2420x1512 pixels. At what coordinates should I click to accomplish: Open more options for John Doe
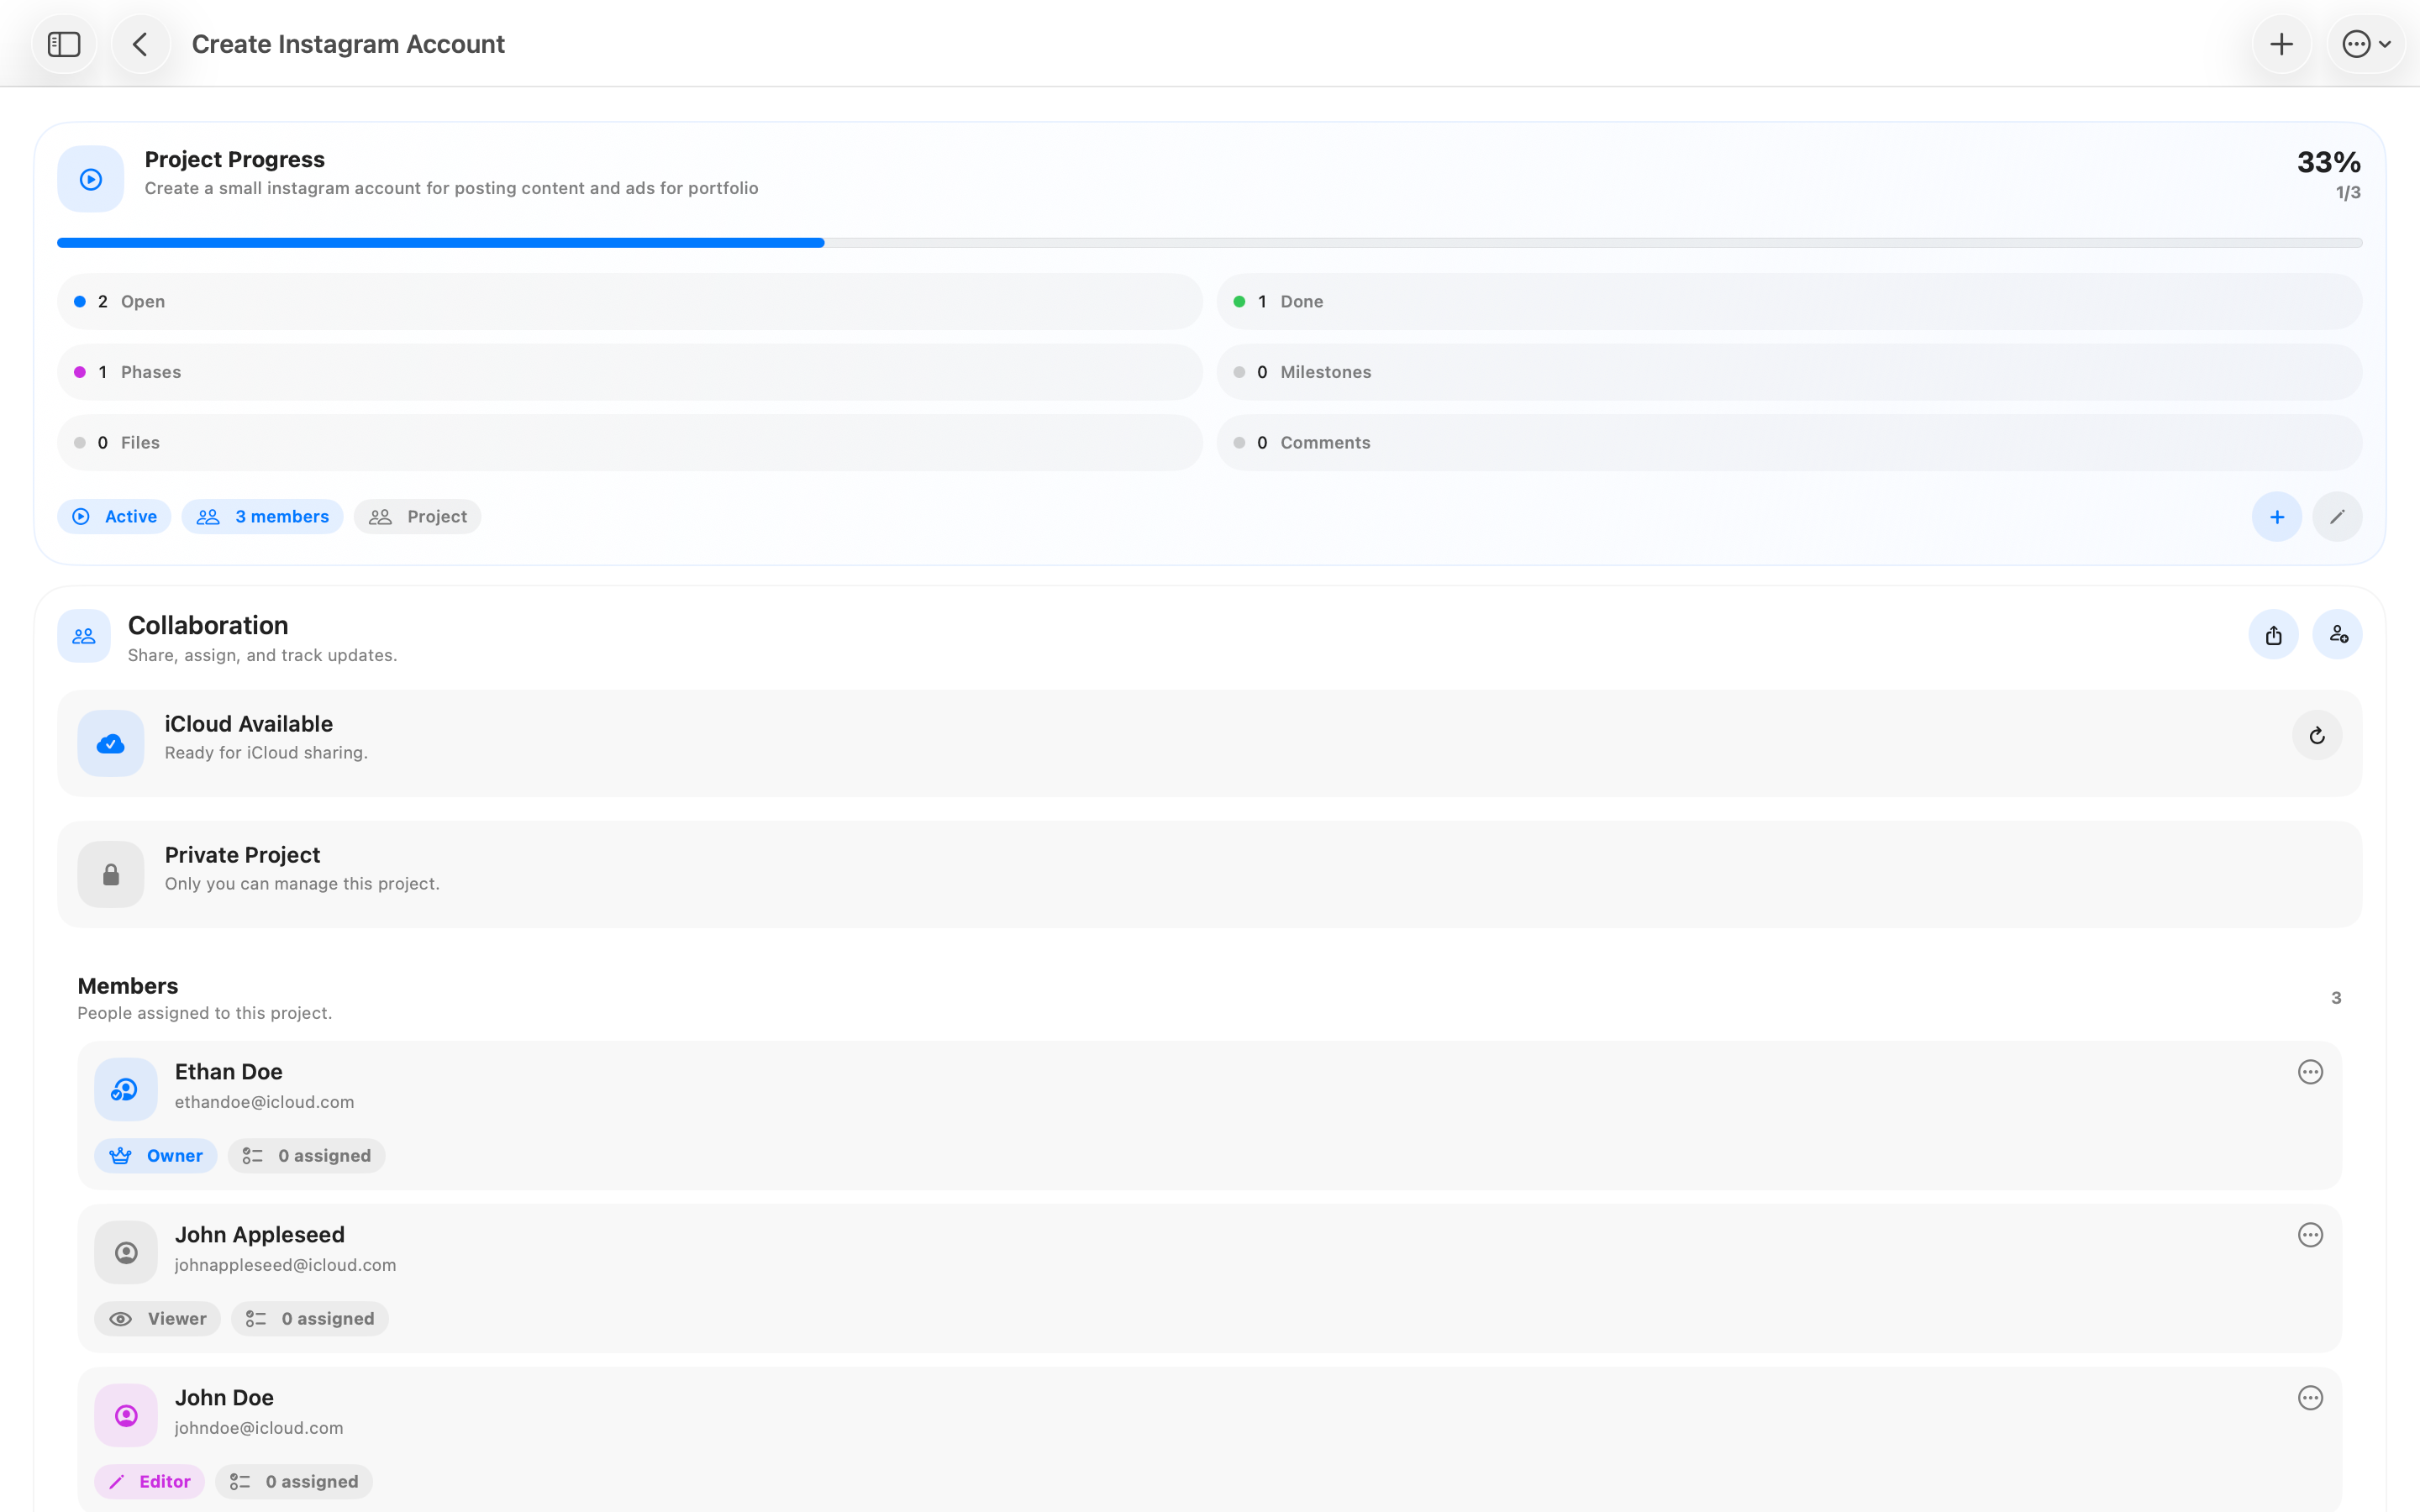coord(2310,1398)
